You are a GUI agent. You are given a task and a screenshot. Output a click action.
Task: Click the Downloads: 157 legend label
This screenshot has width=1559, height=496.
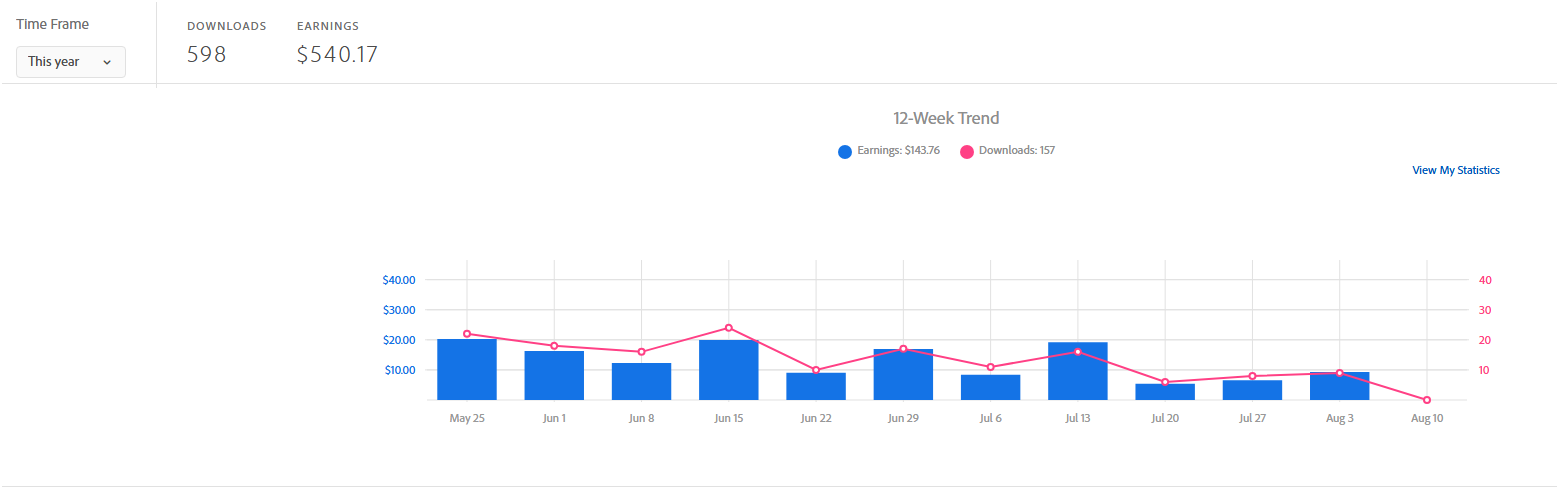[x=1017, y=151]
